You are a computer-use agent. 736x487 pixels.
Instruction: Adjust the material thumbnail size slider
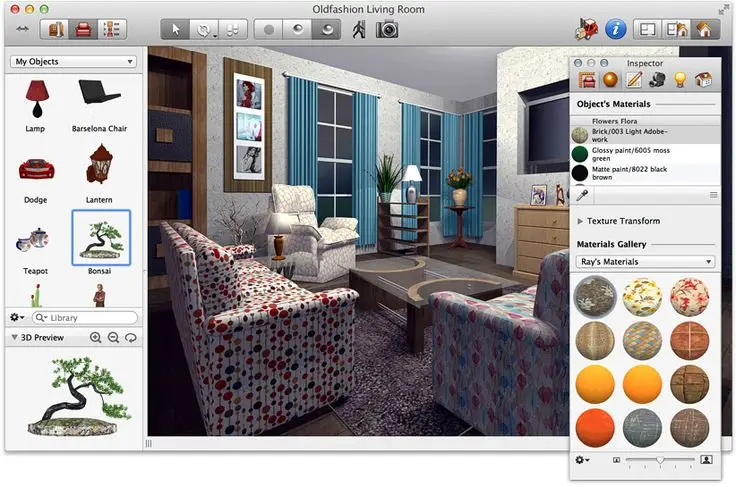[660, 459]
